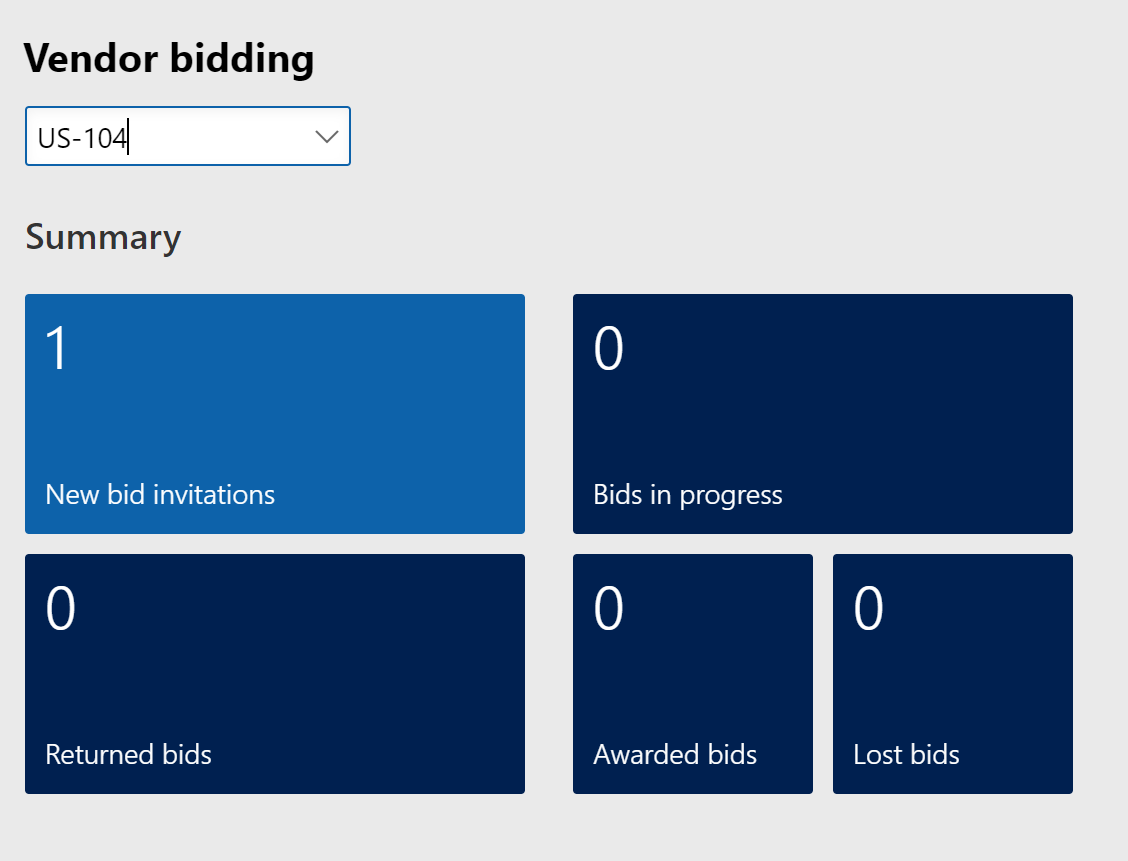1128x861 pixels.
Task: Click the count 1 on New bid invitations
Action: click(57, 349)
